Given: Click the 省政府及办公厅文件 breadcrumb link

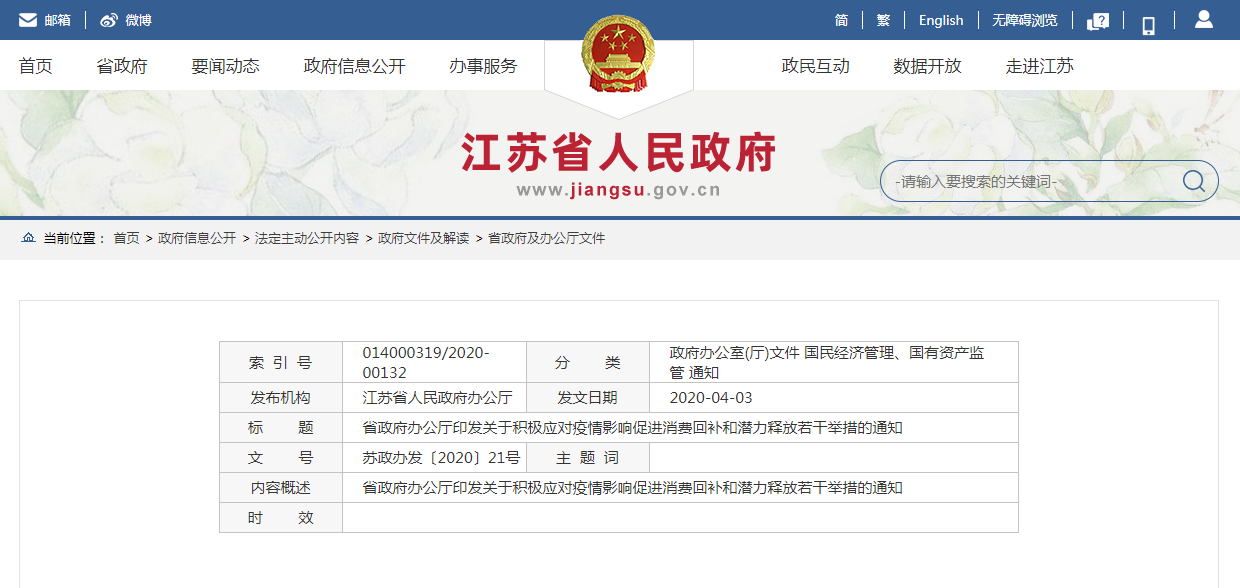Looking at the screenshot, I should click(x=546, y=238).
